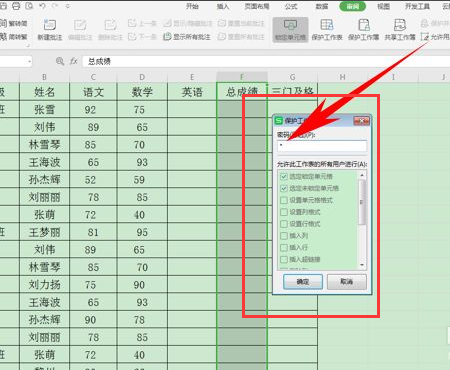
Task: Click permissions list scroll down arrow
Action: tap(362, 265)
